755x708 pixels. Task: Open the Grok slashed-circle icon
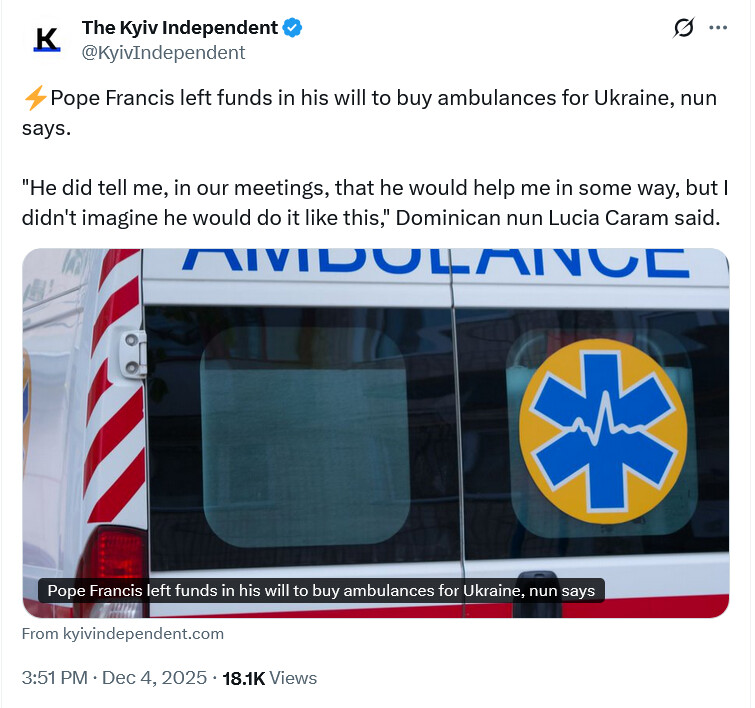tap(684, 27)
